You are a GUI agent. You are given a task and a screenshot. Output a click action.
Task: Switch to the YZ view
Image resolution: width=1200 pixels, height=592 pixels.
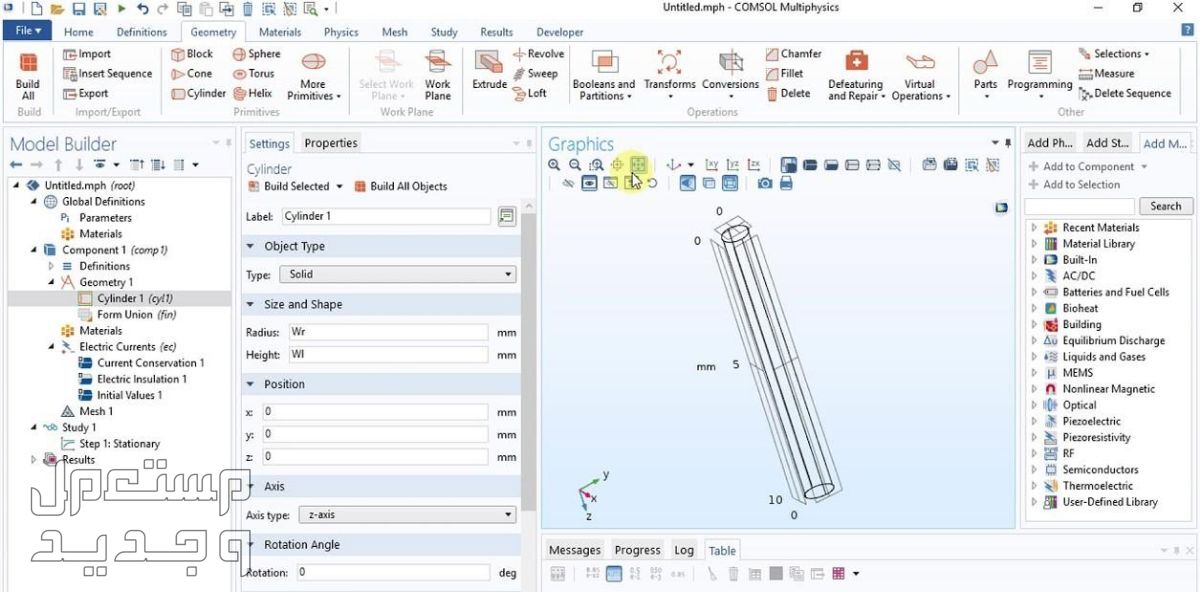point(733,165)
